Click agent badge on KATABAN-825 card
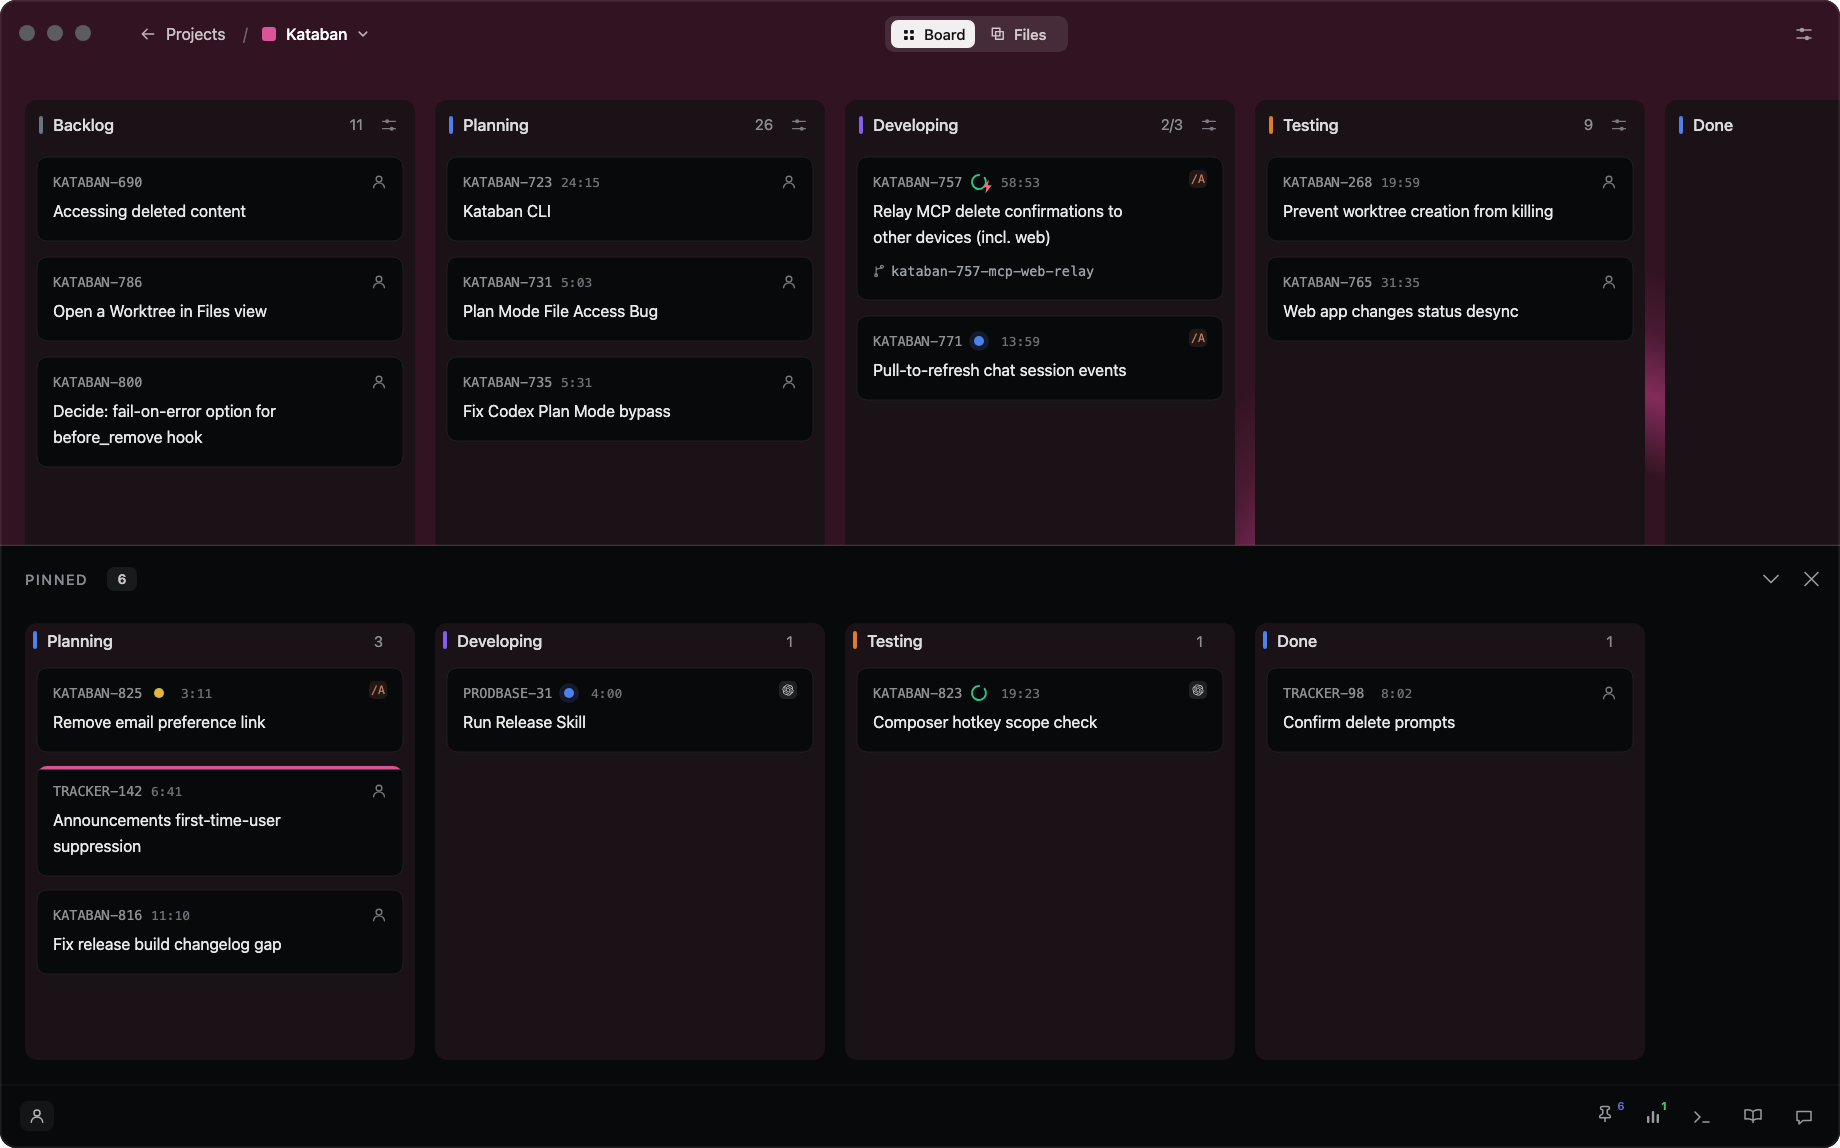The width and height of the screenshot is (1840, 1148). point(378,690)
